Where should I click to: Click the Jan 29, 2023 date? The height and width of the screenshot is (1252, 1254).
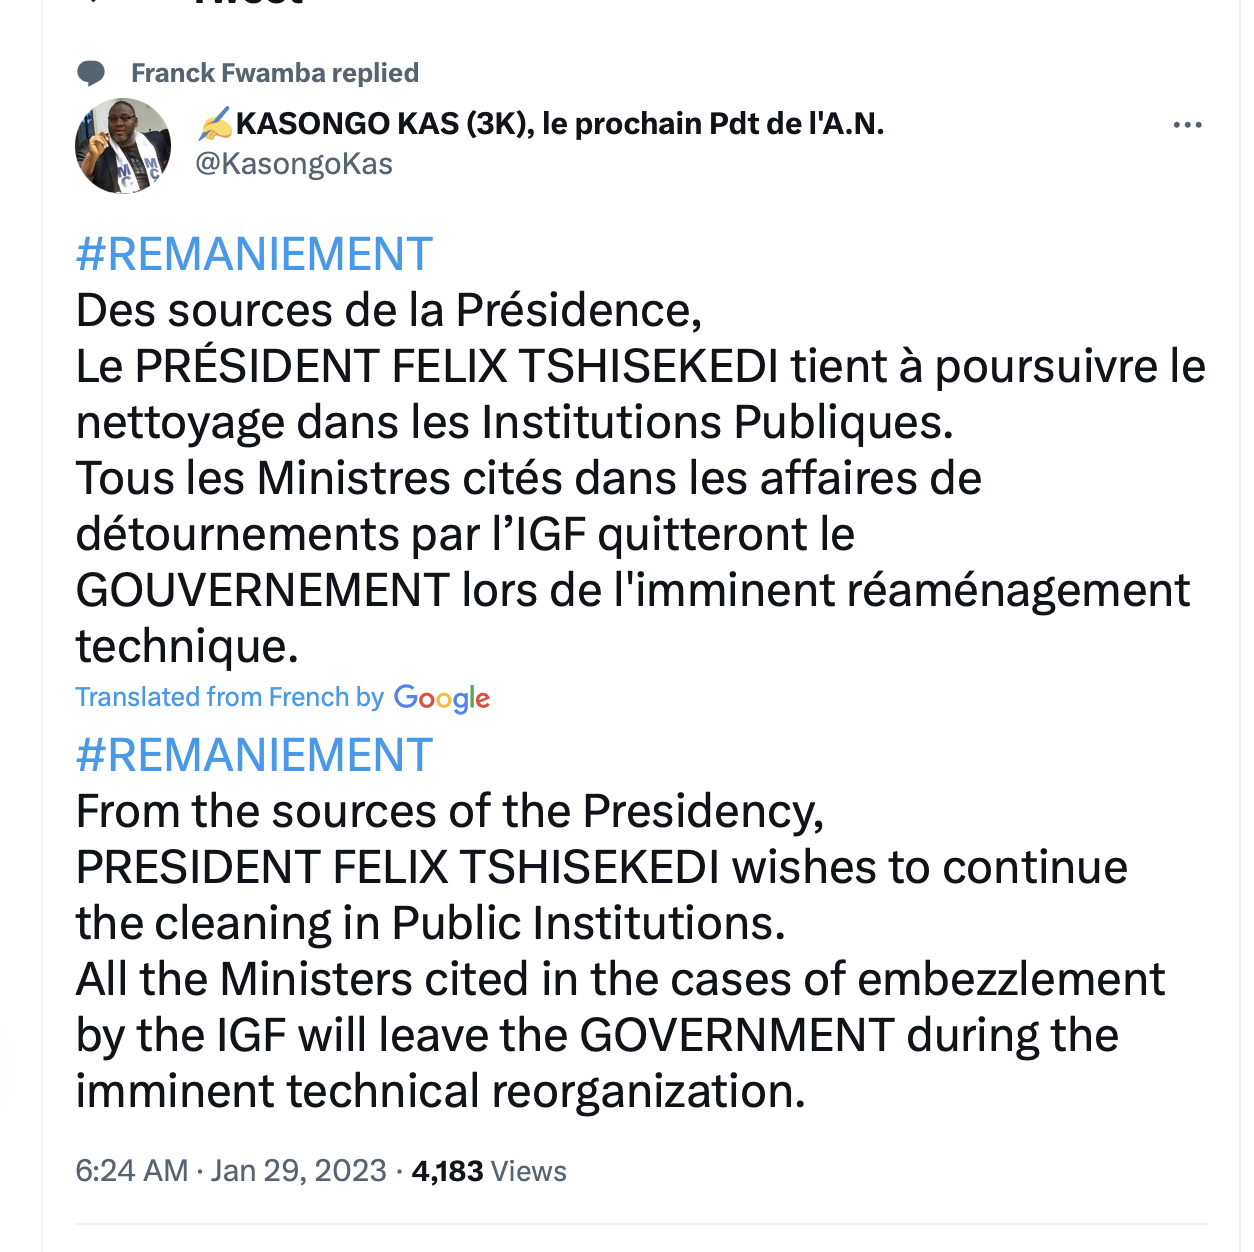(x=298, y=1171)
